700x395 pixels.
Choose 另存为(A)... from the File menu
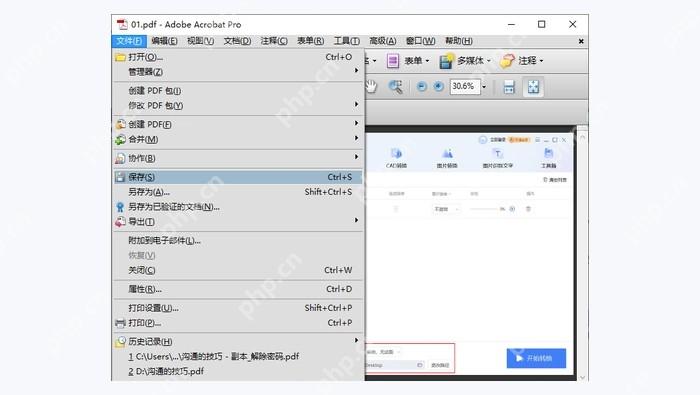(239, 192)
